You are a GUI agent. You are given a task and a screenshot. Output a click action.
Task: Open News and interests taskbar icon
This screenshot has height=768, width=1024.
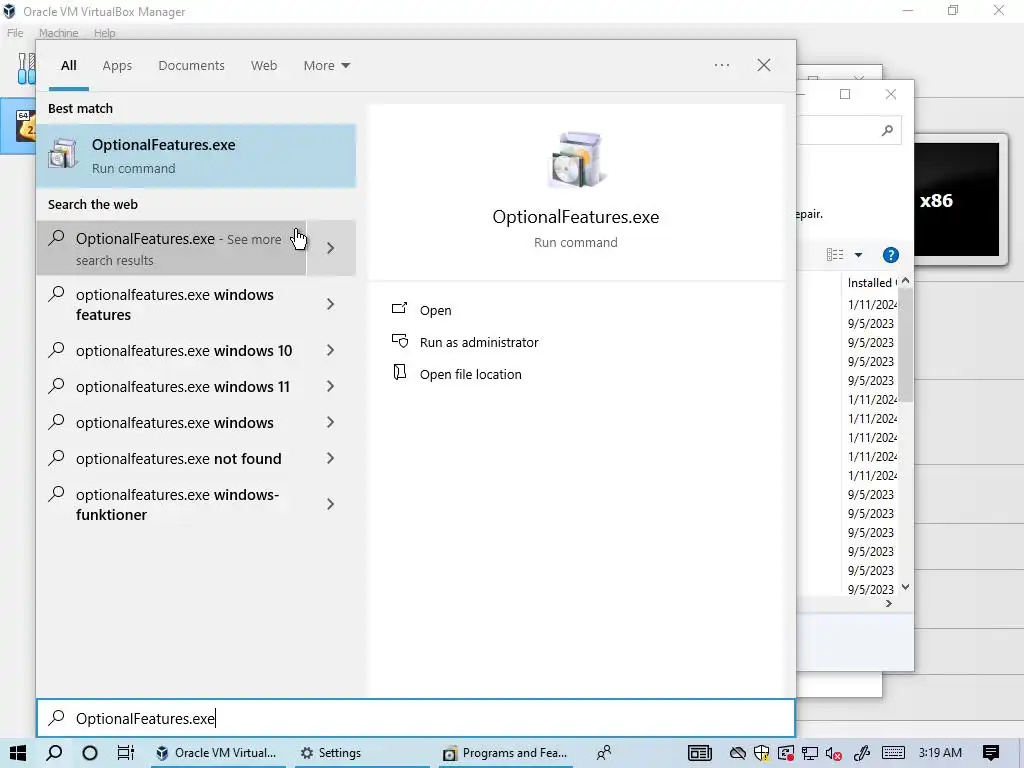[699, 753]
